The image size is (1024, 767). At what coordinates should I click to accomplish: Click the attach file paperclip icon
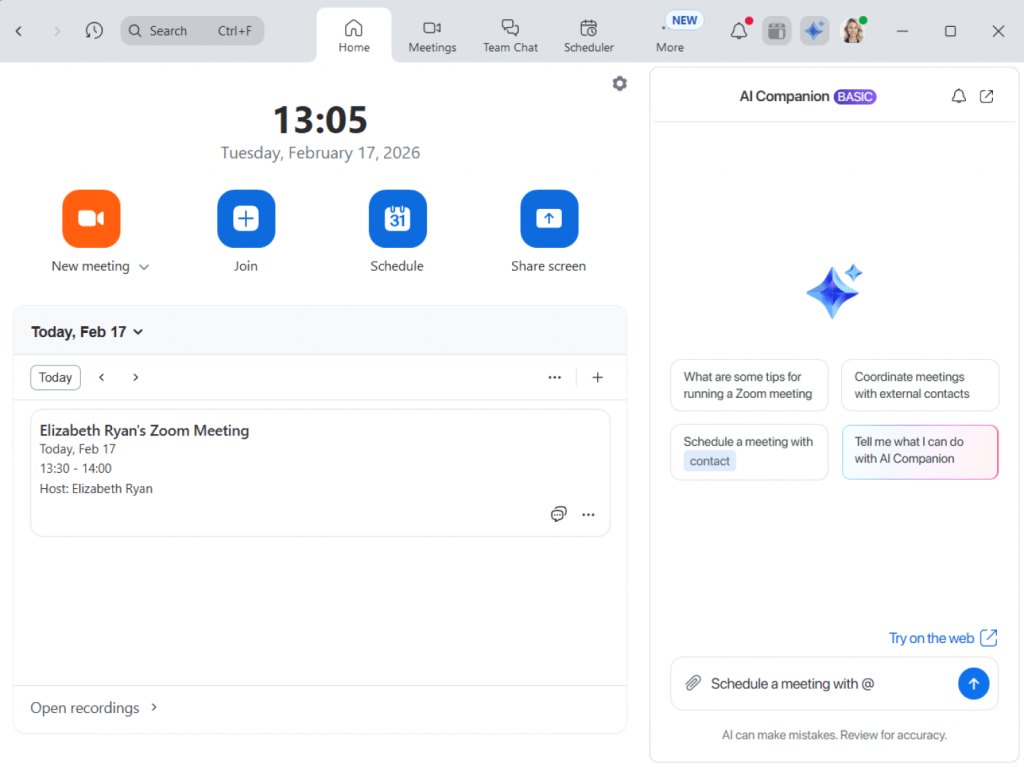click(692, 683)
